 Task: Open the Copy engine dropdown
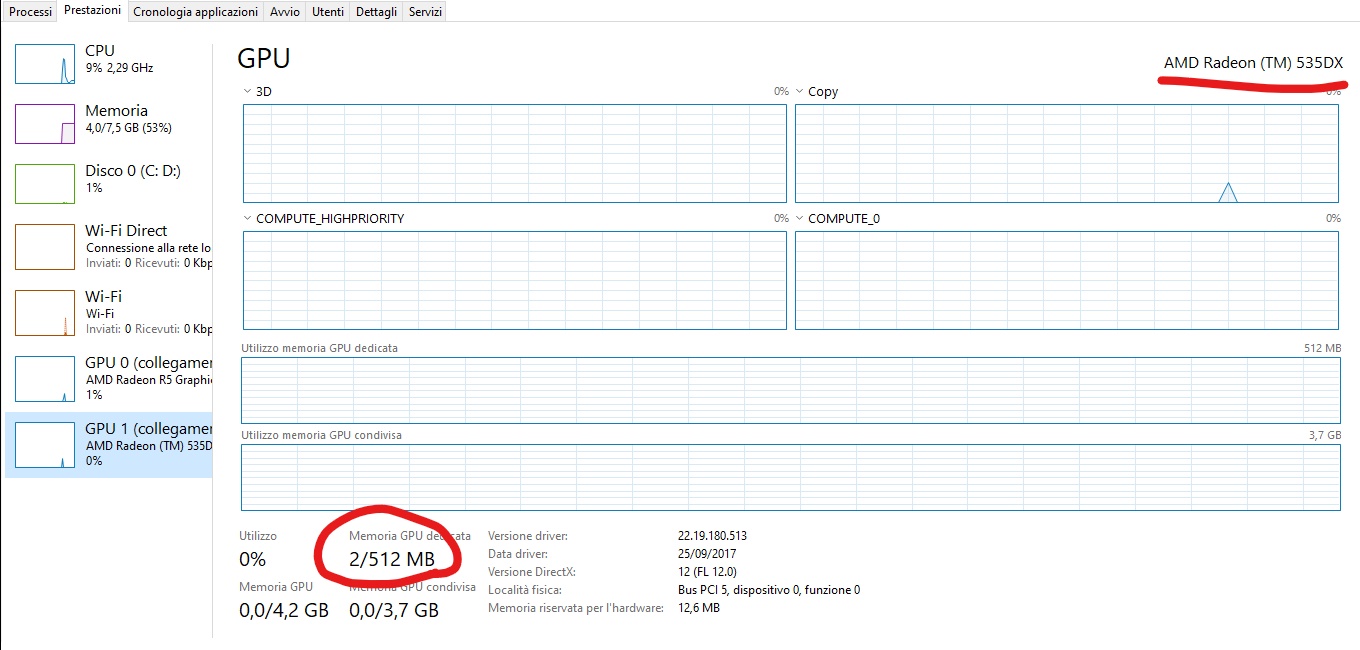800,92
